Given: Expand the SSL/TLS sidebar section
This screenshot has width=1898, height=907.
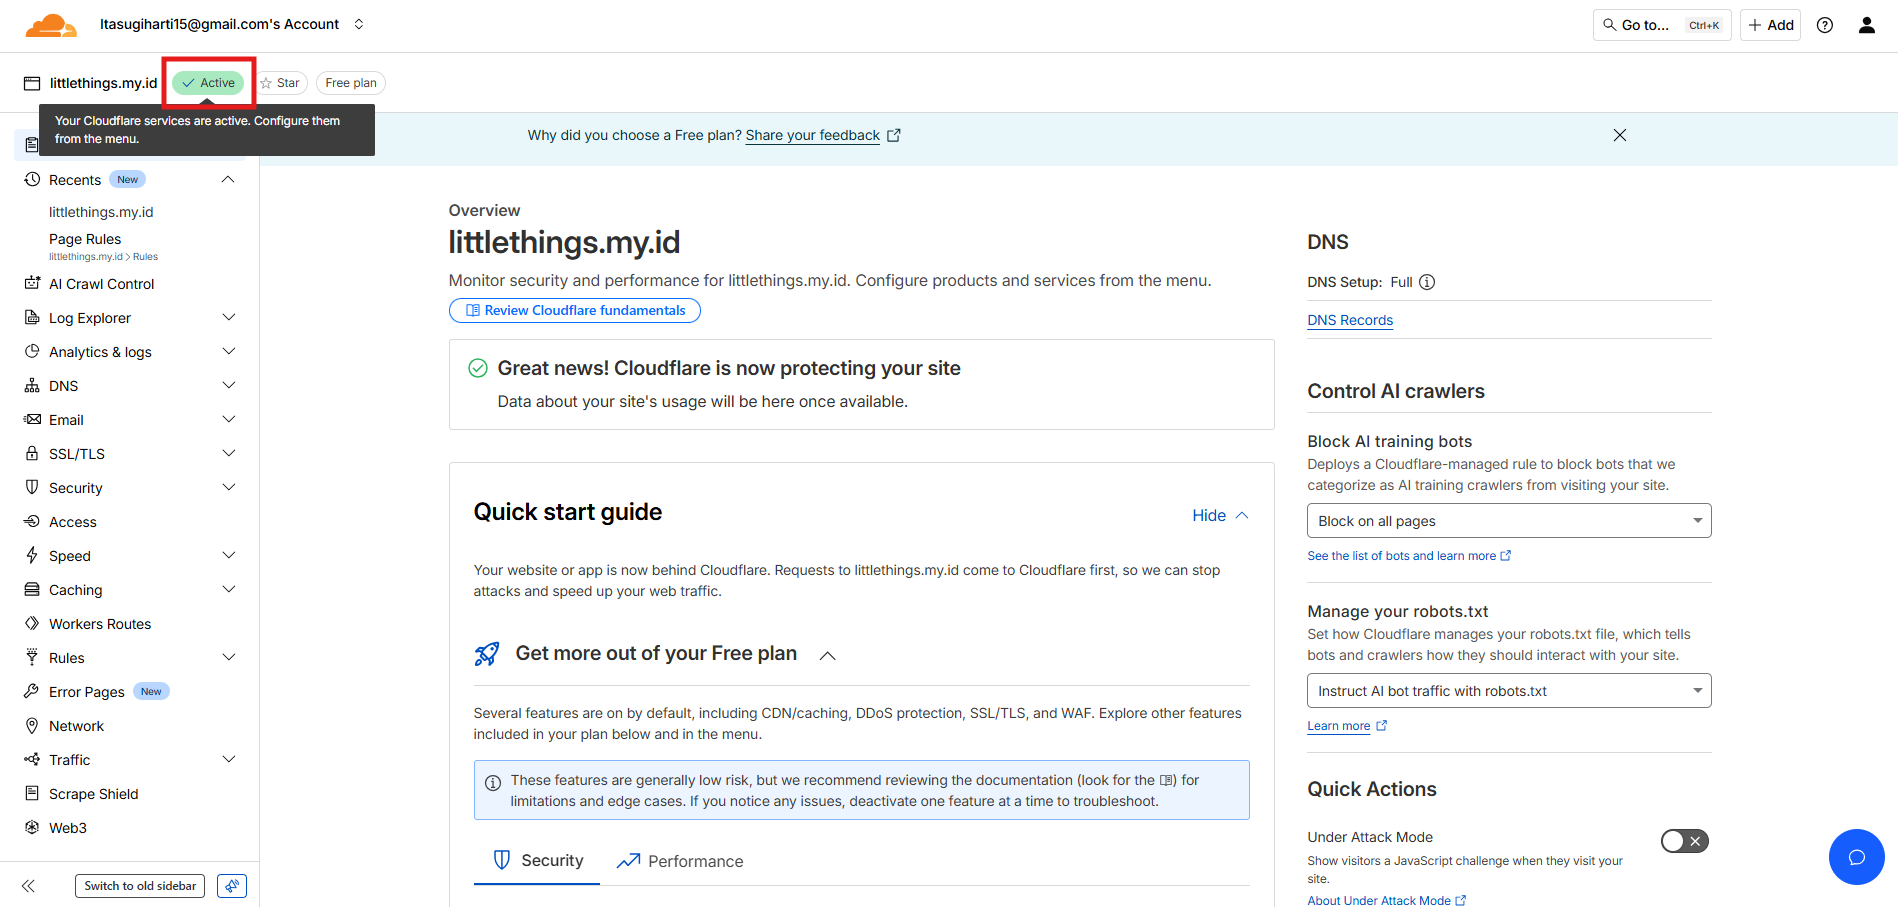Looking at the screenshot, I should click(x=130, y=454).
